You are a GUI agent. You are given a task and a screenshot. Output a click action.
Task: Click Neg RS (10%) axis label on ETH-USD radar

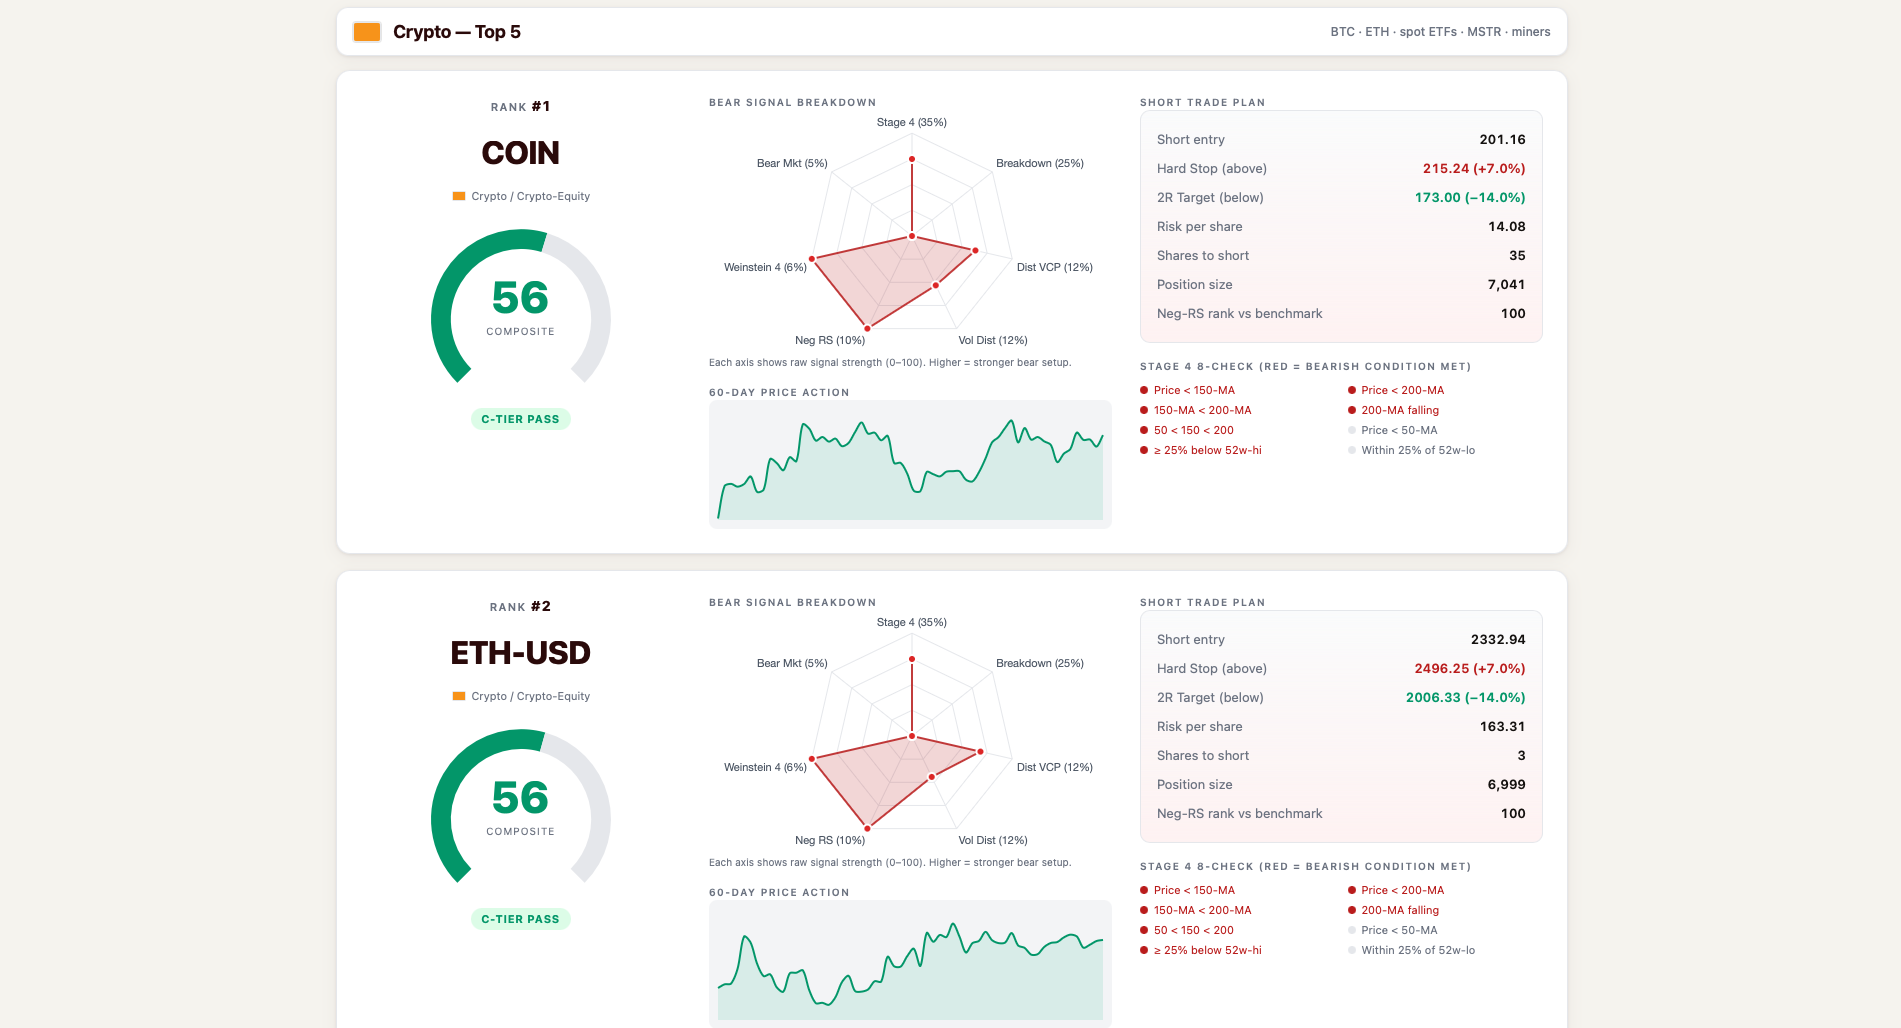(x=830, y=841)
